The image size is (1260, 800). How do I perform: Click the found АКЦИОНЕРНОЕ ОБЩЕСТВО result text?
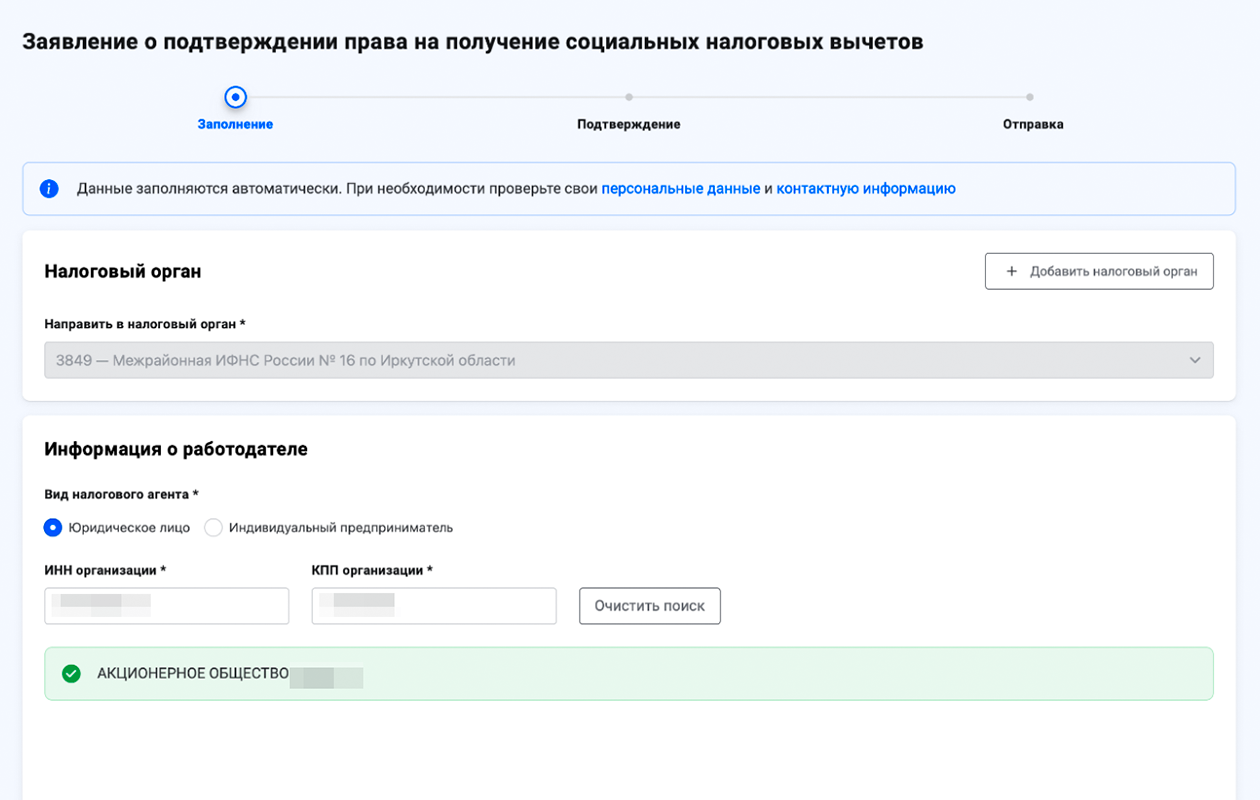point(193,674)
